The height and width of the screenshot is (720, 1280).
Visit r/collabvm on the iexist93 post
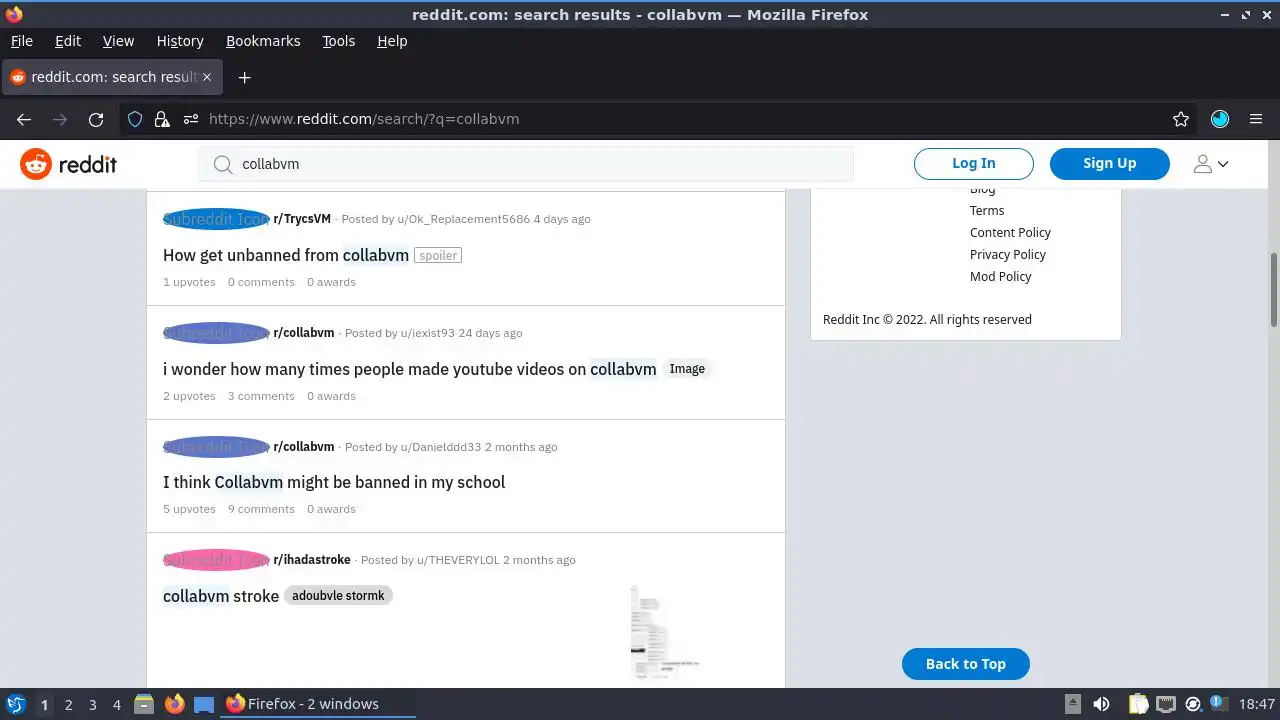(x=304, y=333)
